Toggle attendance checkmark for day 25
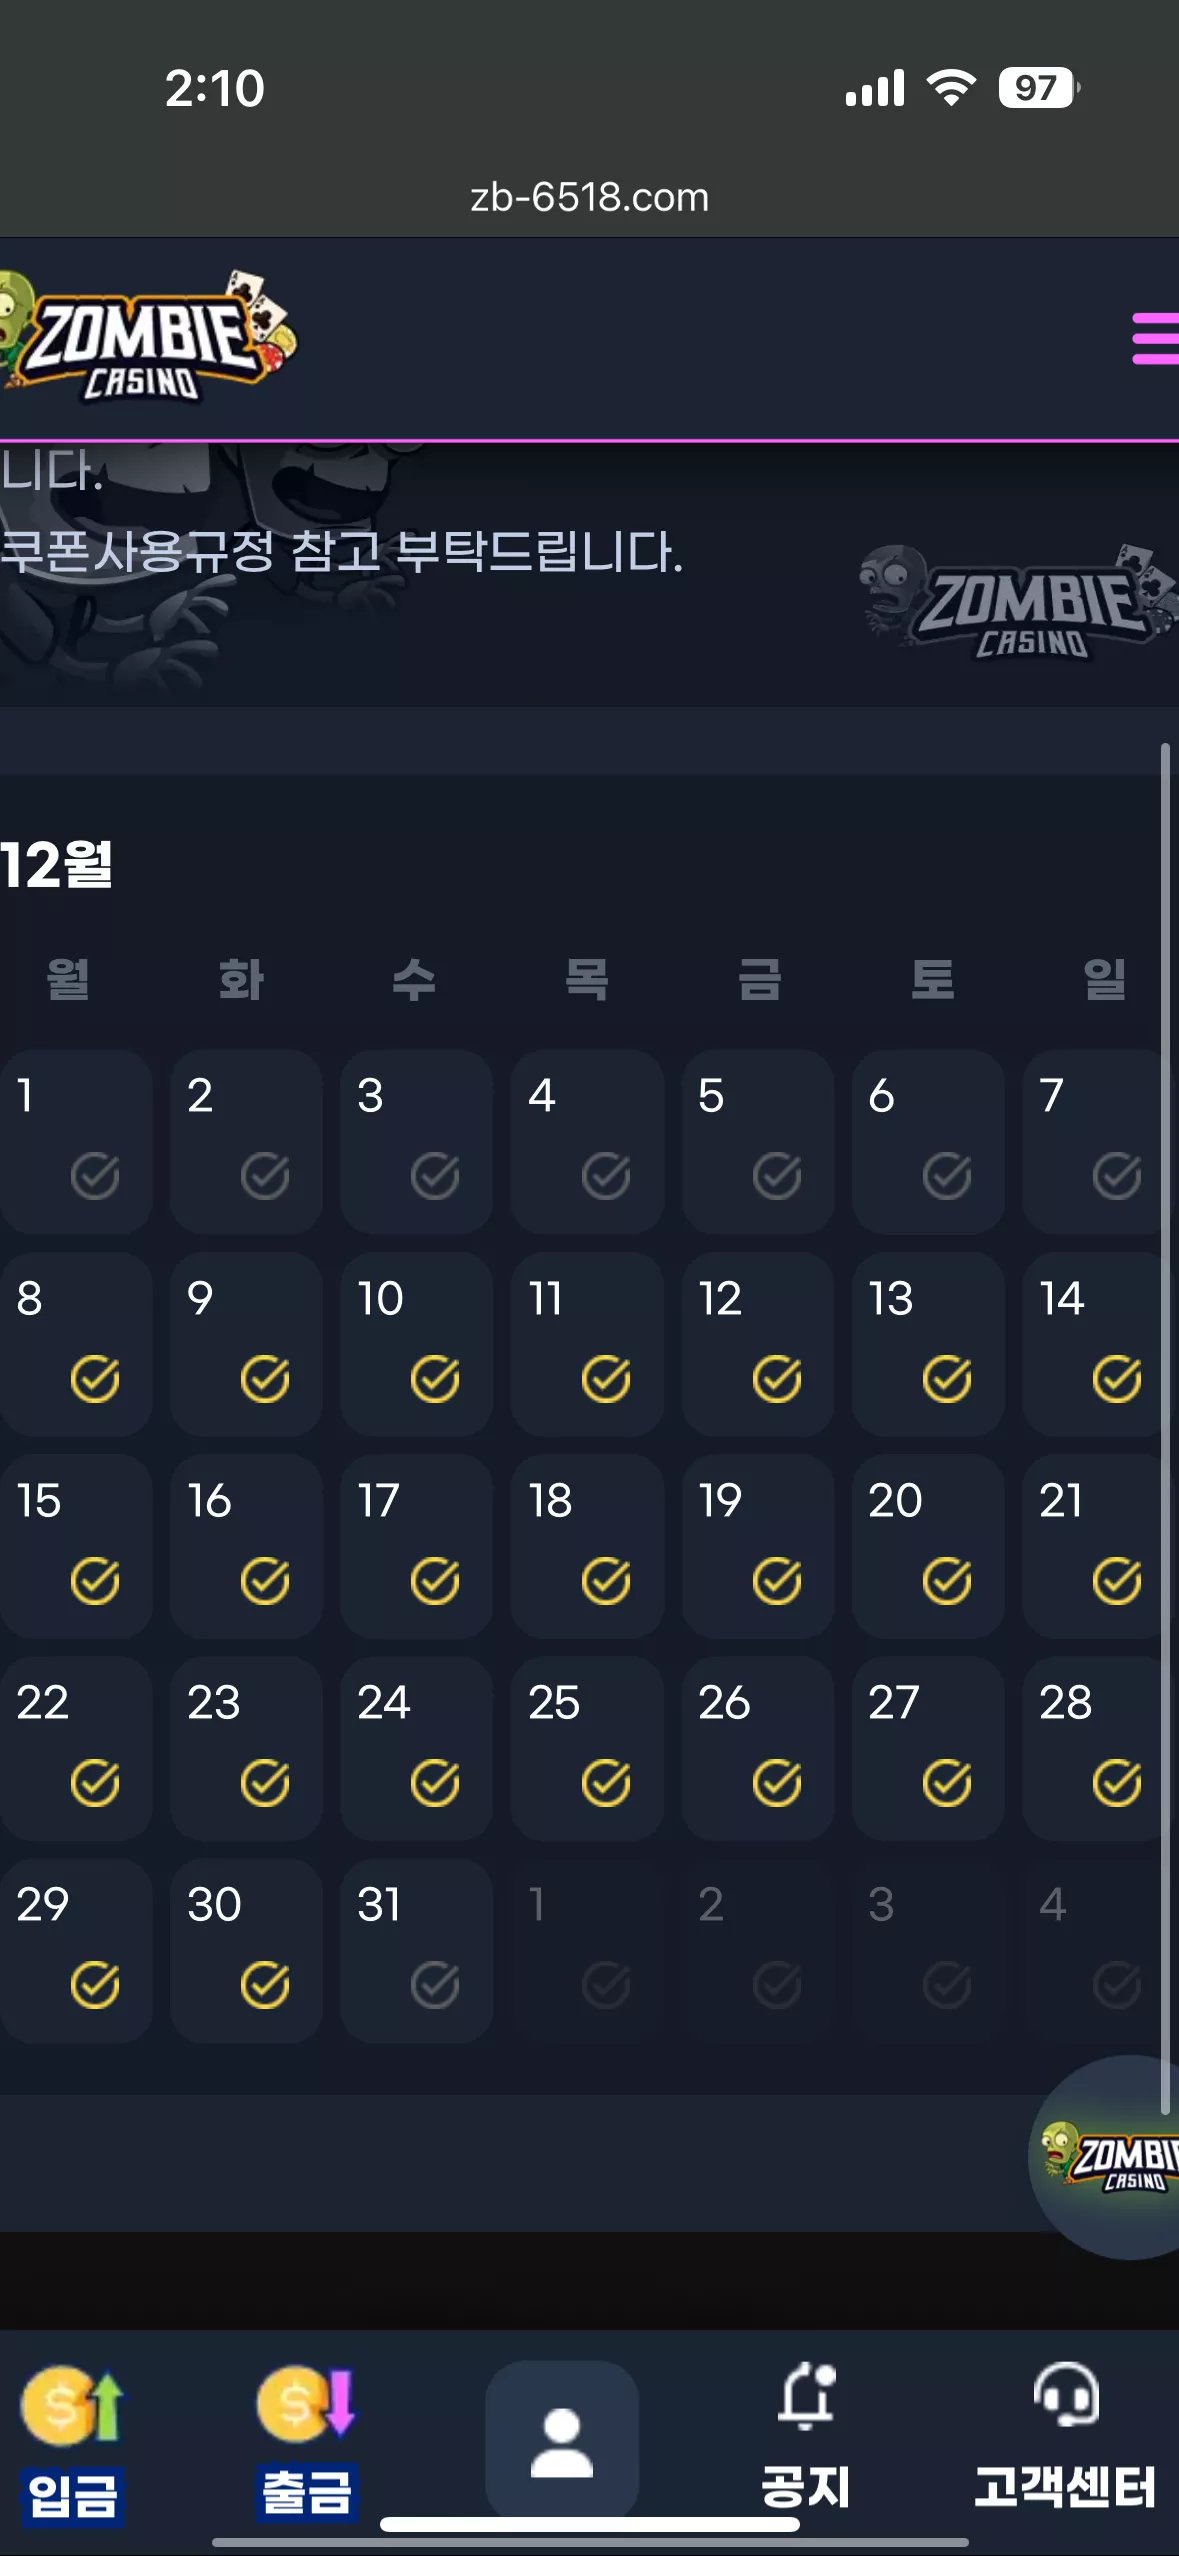This screenshot has height=2556, width=1179. pyautogui.click(x=606, y=1783)
